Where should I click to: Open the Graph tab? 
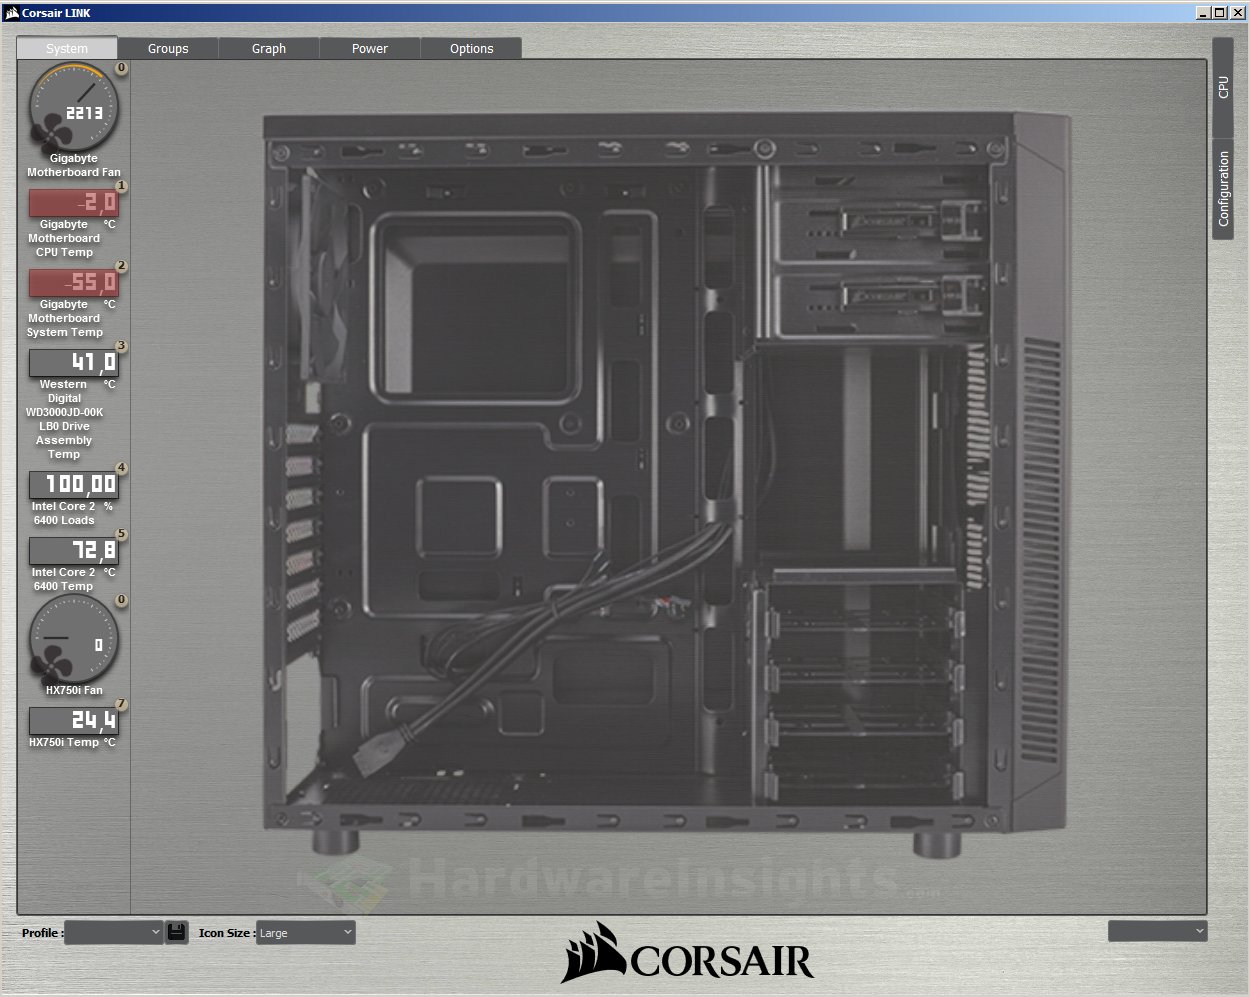click(269, 48)
